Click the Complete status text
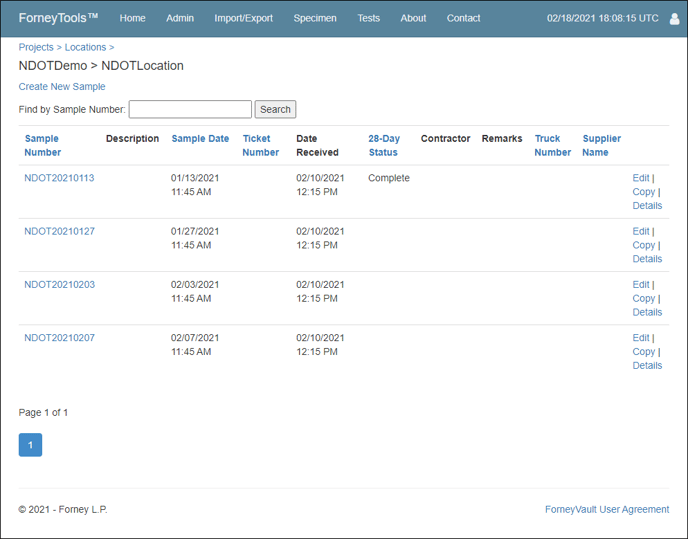688x539 pixels. click(x=389, y=178)
